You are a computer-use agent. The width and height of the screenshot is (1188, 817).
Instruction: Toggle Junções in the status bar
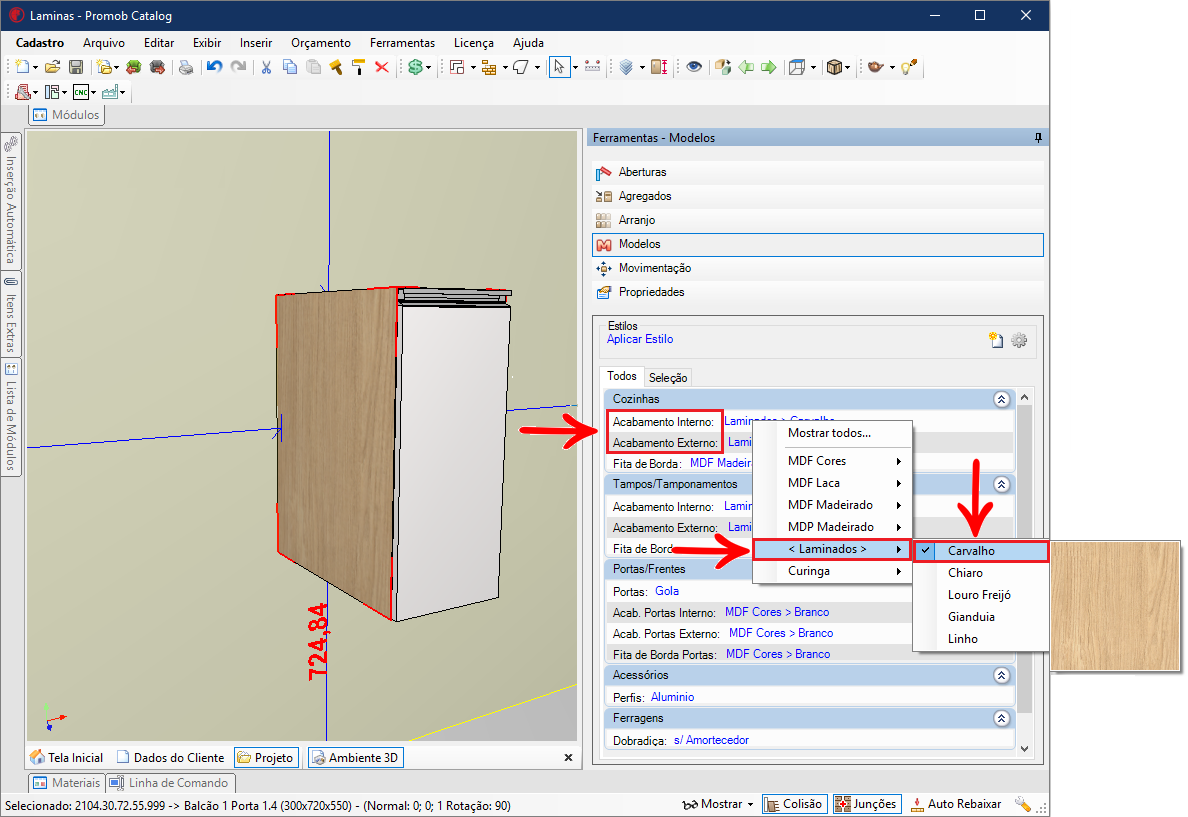coord(866,804)
